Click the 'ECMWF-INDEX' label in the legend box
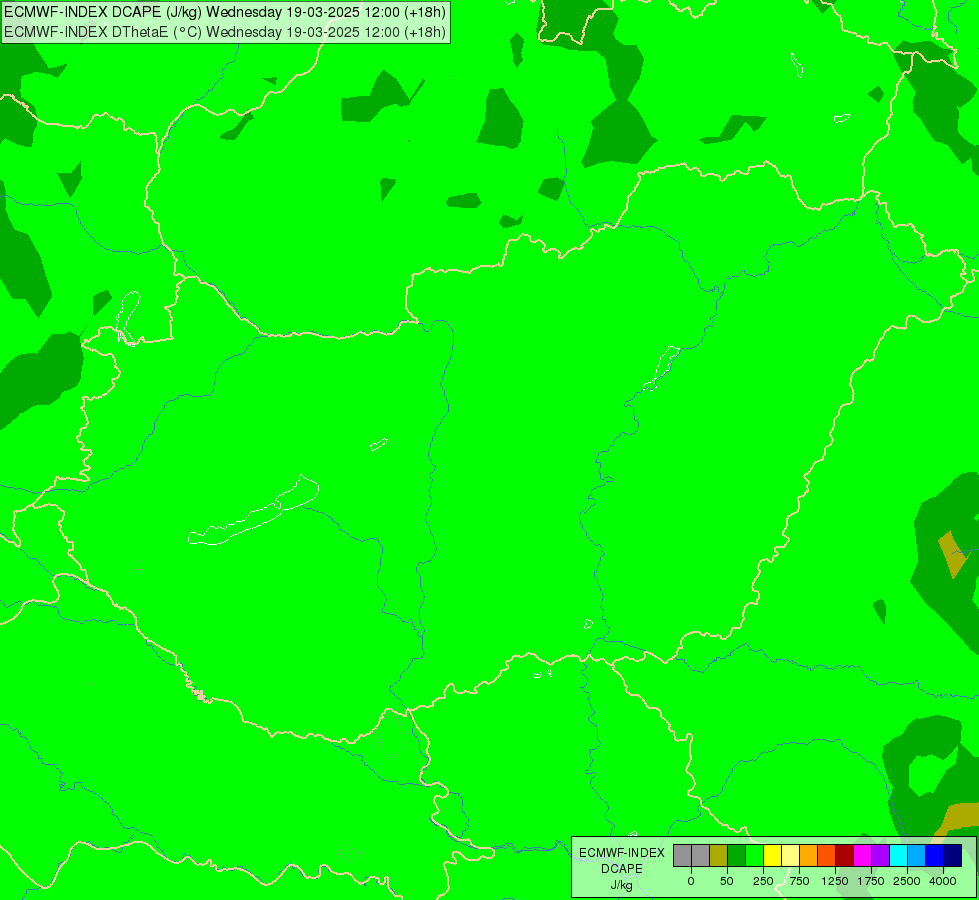Image resolution: width=979 pixels, height=900 pixels. coord(622,853)
